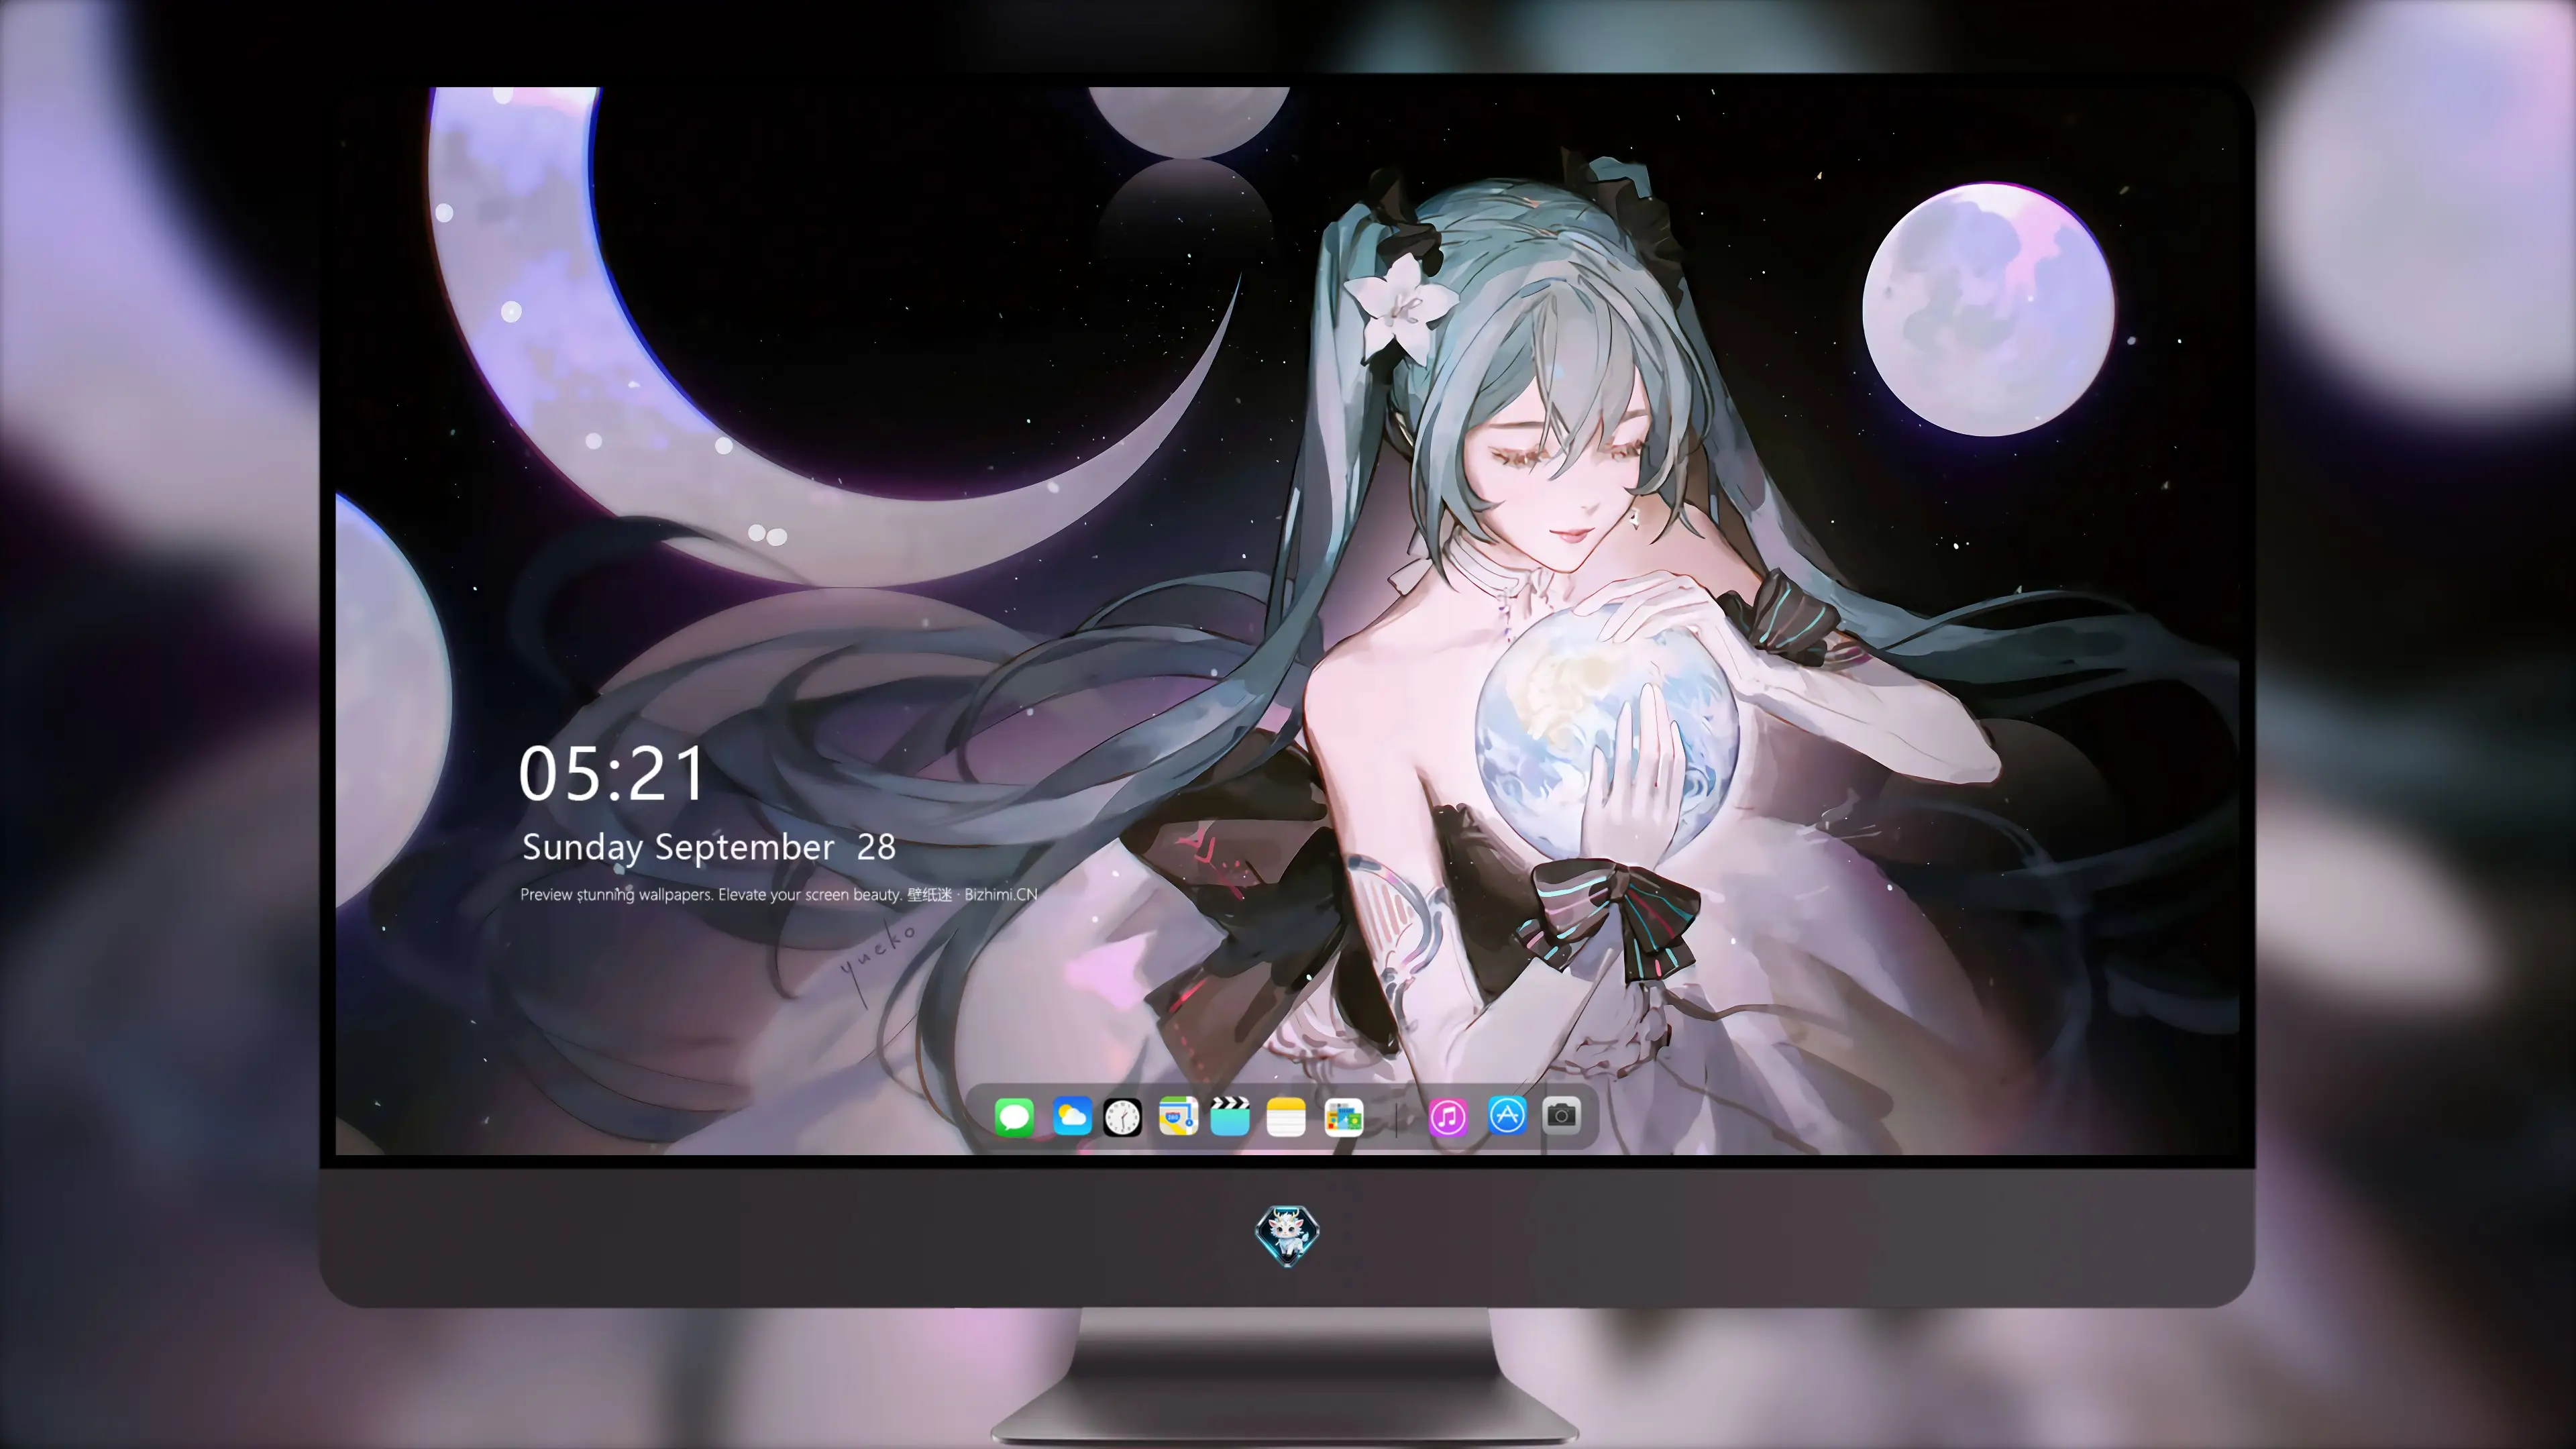2576x1449 pixels.
Task: Click the 05:21 clock display
Action: [x=611, y=774]
